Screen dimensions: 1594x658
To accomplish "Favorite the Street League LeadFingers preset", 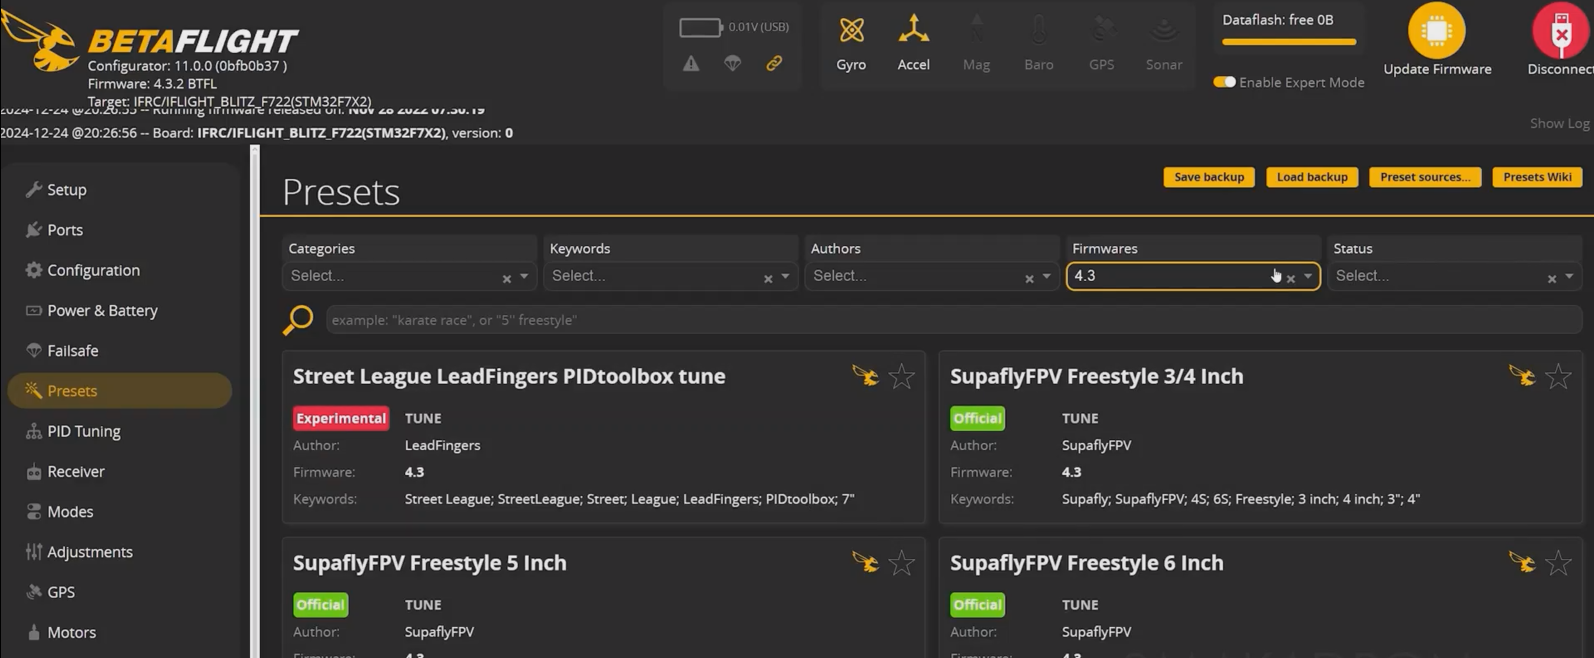I will [902, 376].
